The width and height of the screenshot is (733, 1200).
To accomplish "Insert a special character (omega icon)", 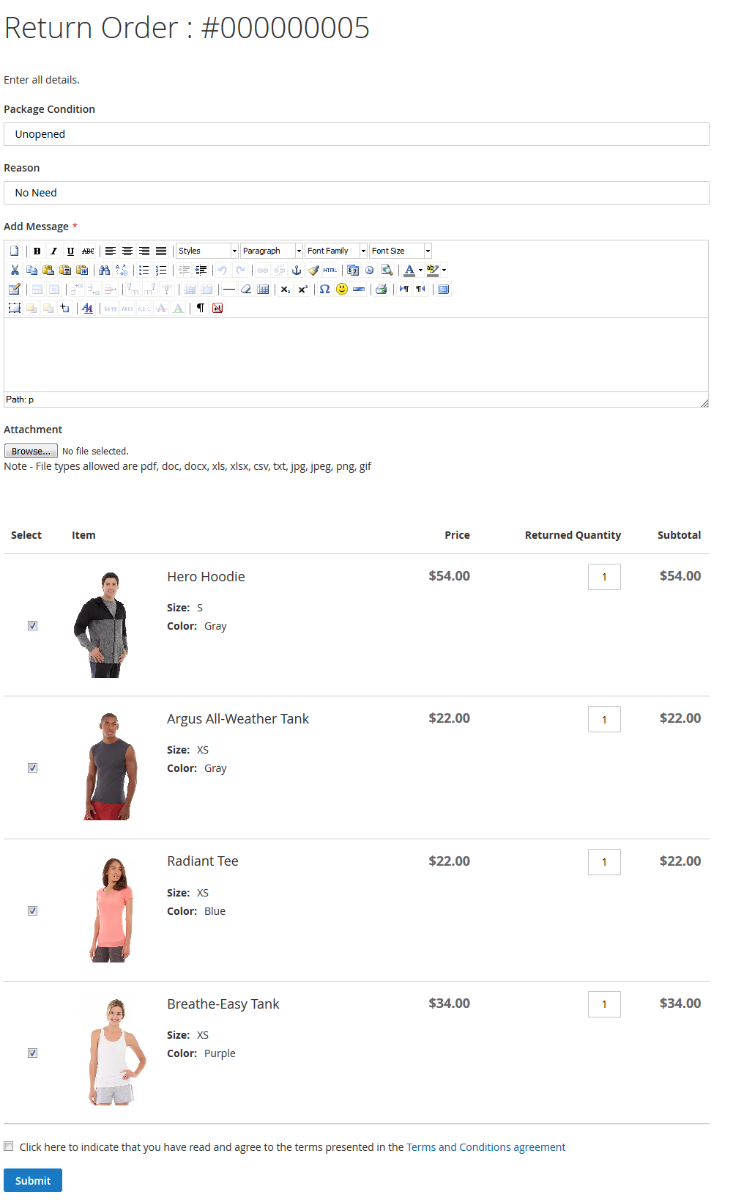I will [x=324, y=289].
